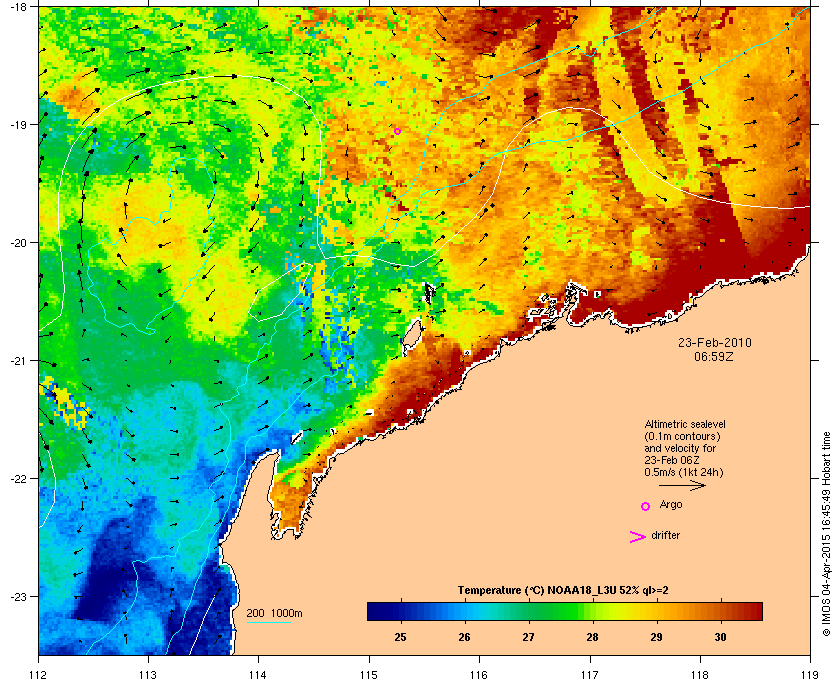Click the latitude label -18
840x680 pixels.
point(17,7)
